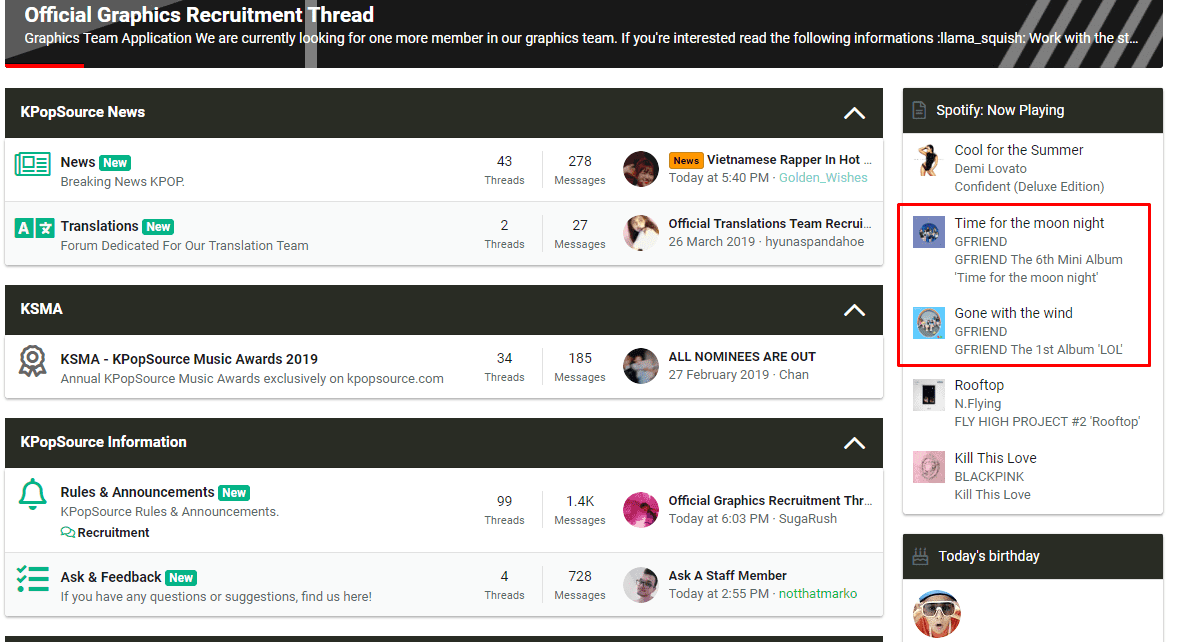The image size is (1183, 642).
Task: Open Official Graphics Recruitment Thr... latest post
Action: click(770, 500)
